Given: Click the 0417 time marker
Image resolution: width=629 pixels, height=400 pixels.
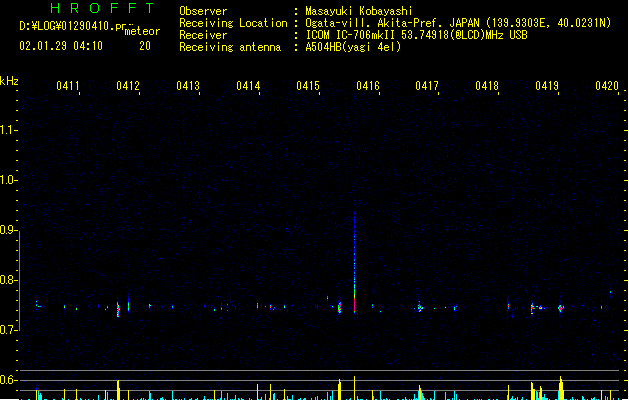Looking at the screenshot, I should pos(427,86).
